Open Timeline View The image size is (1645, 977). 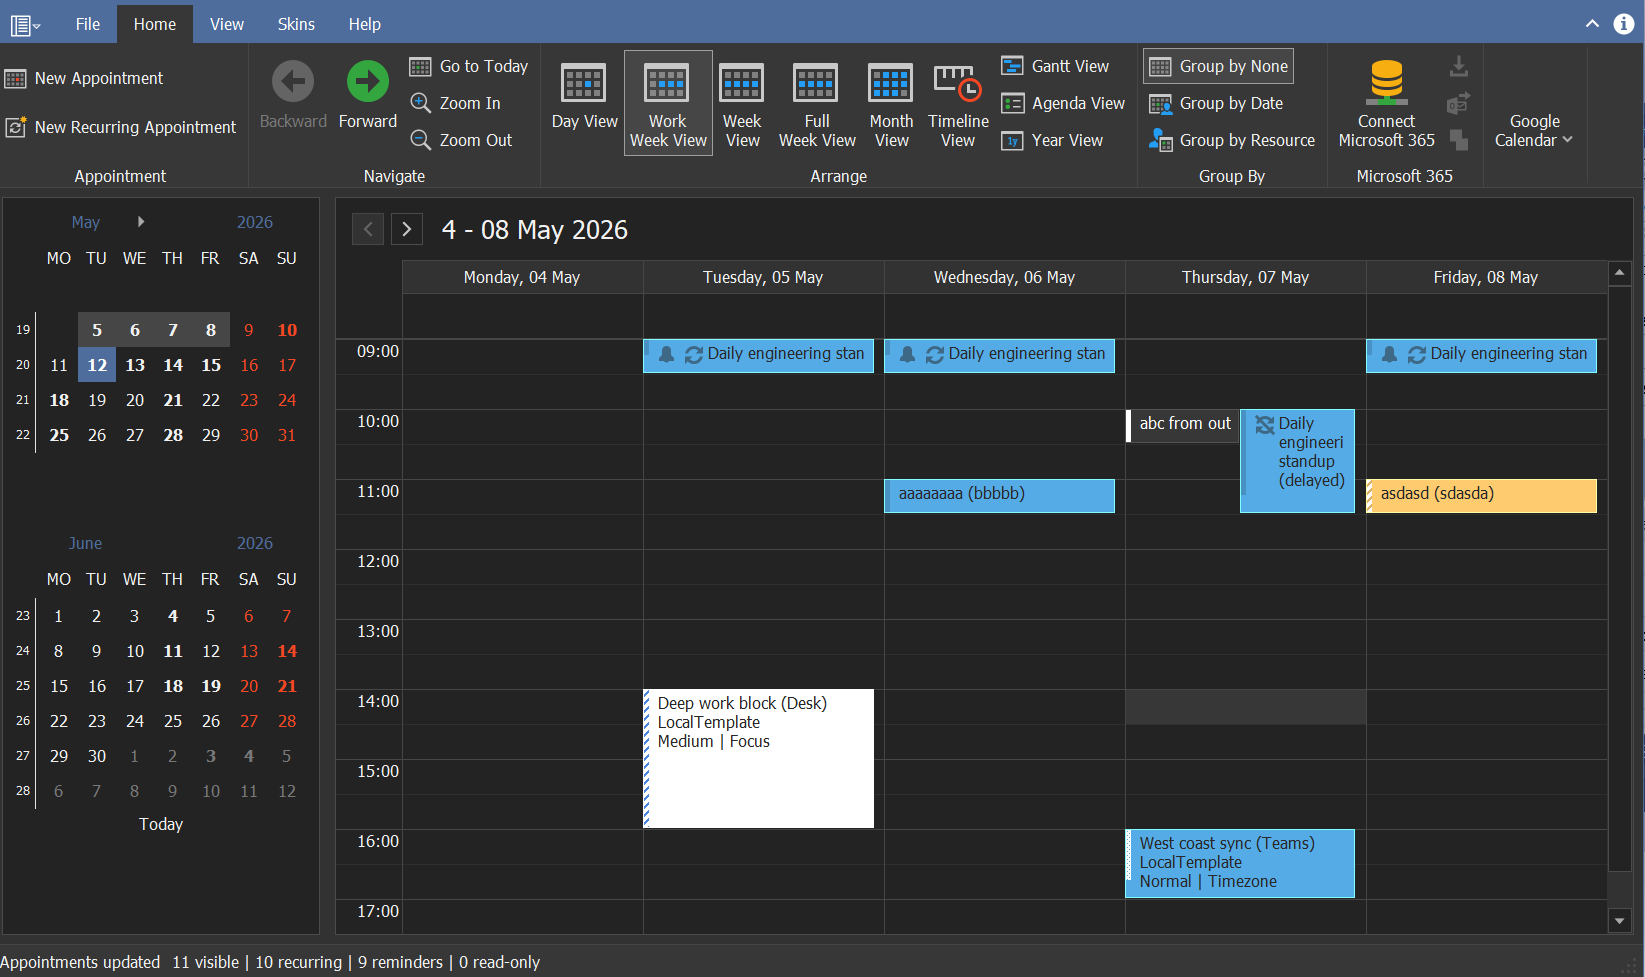[958, 103]
